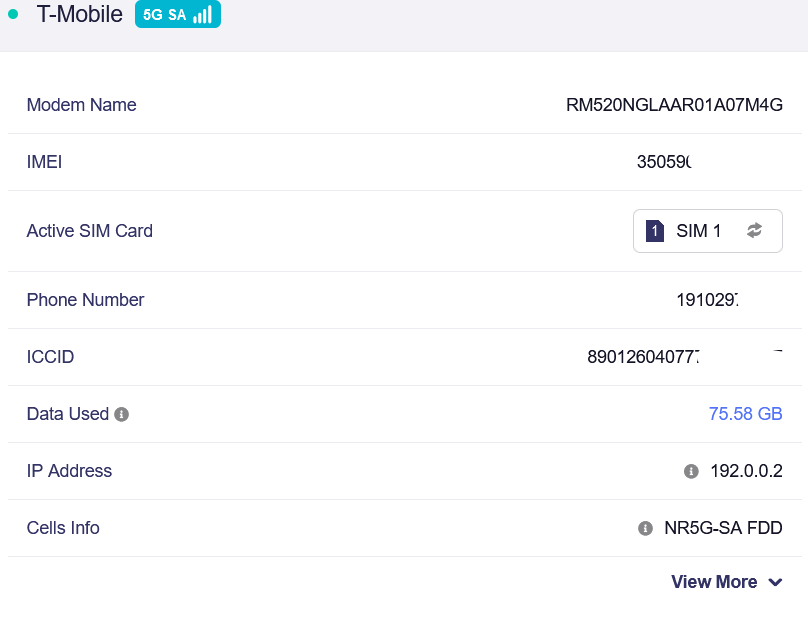Viewport: 808px width, 617px height.
Task: Click the View More text
Action: (x=714, y=582)
